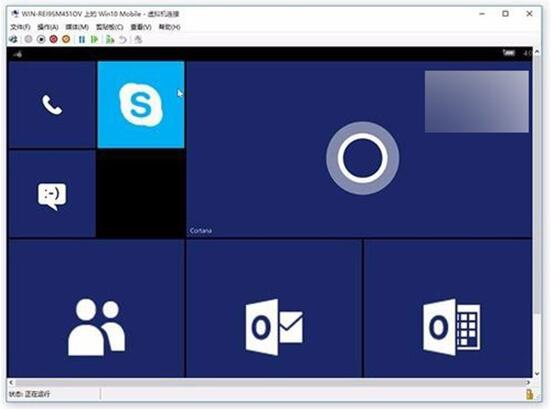Click the vertical scrollbar up arrow
This screenshot has width=551, height=409.
click(537, 52)
